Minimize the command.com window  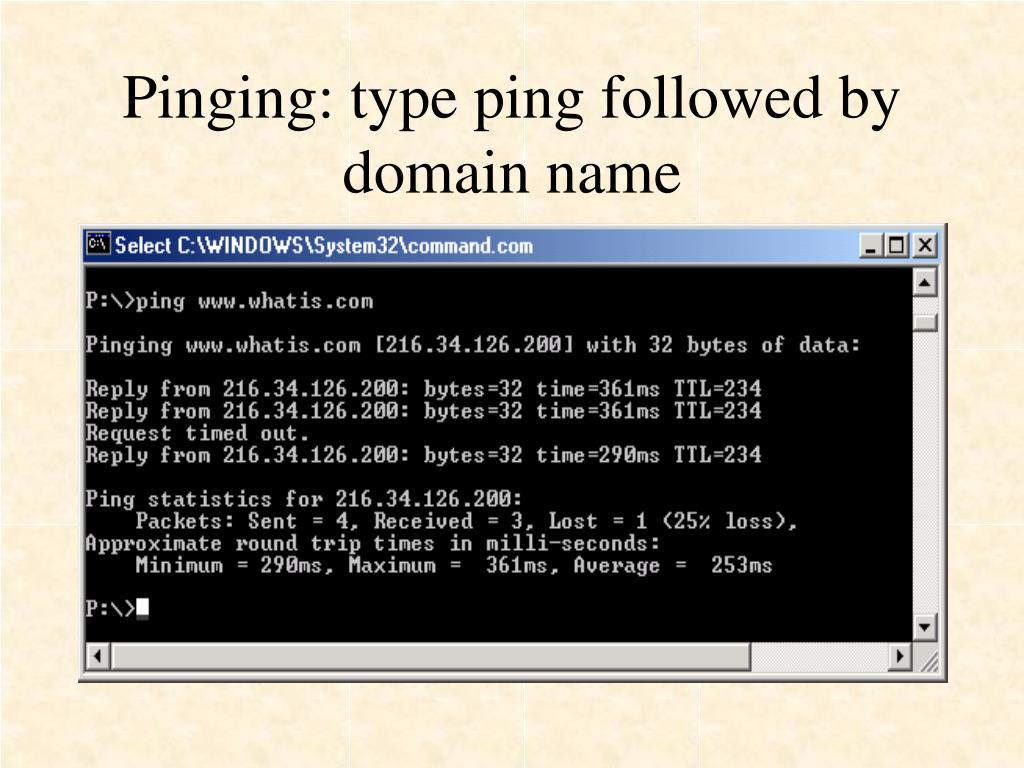(x=870, y=246)
